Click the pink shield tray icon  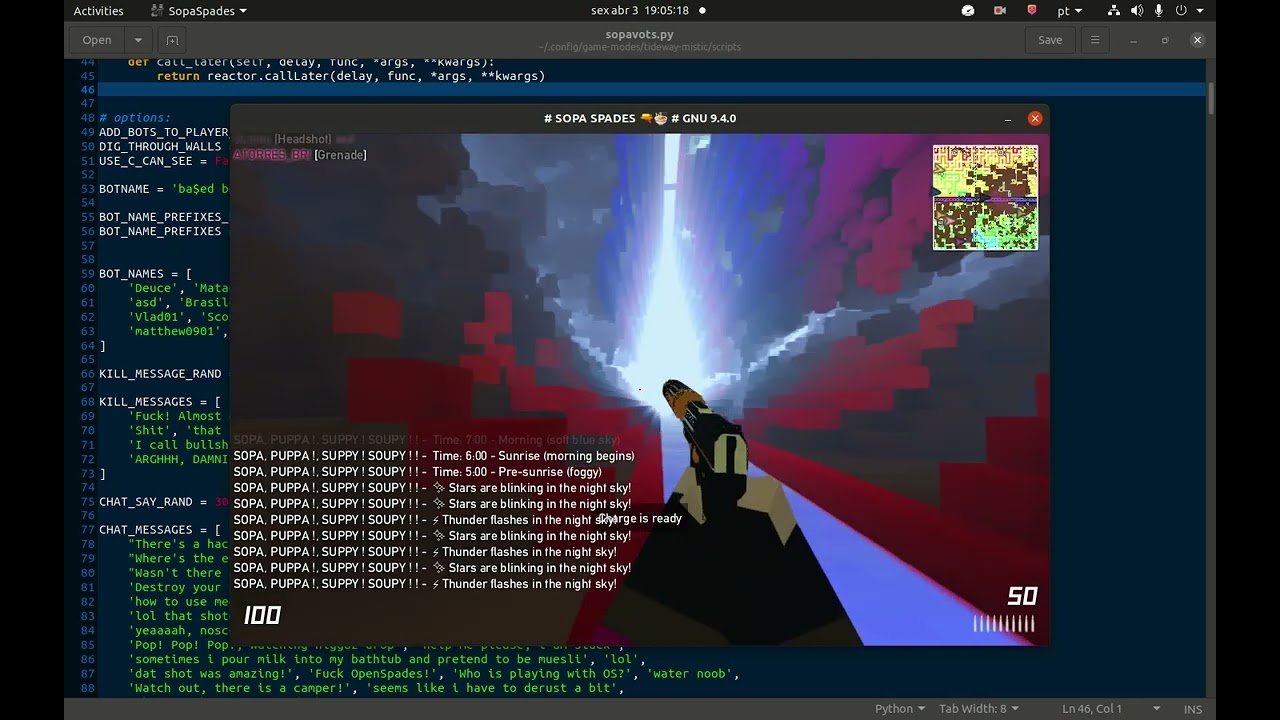[x=1032, y=11]
